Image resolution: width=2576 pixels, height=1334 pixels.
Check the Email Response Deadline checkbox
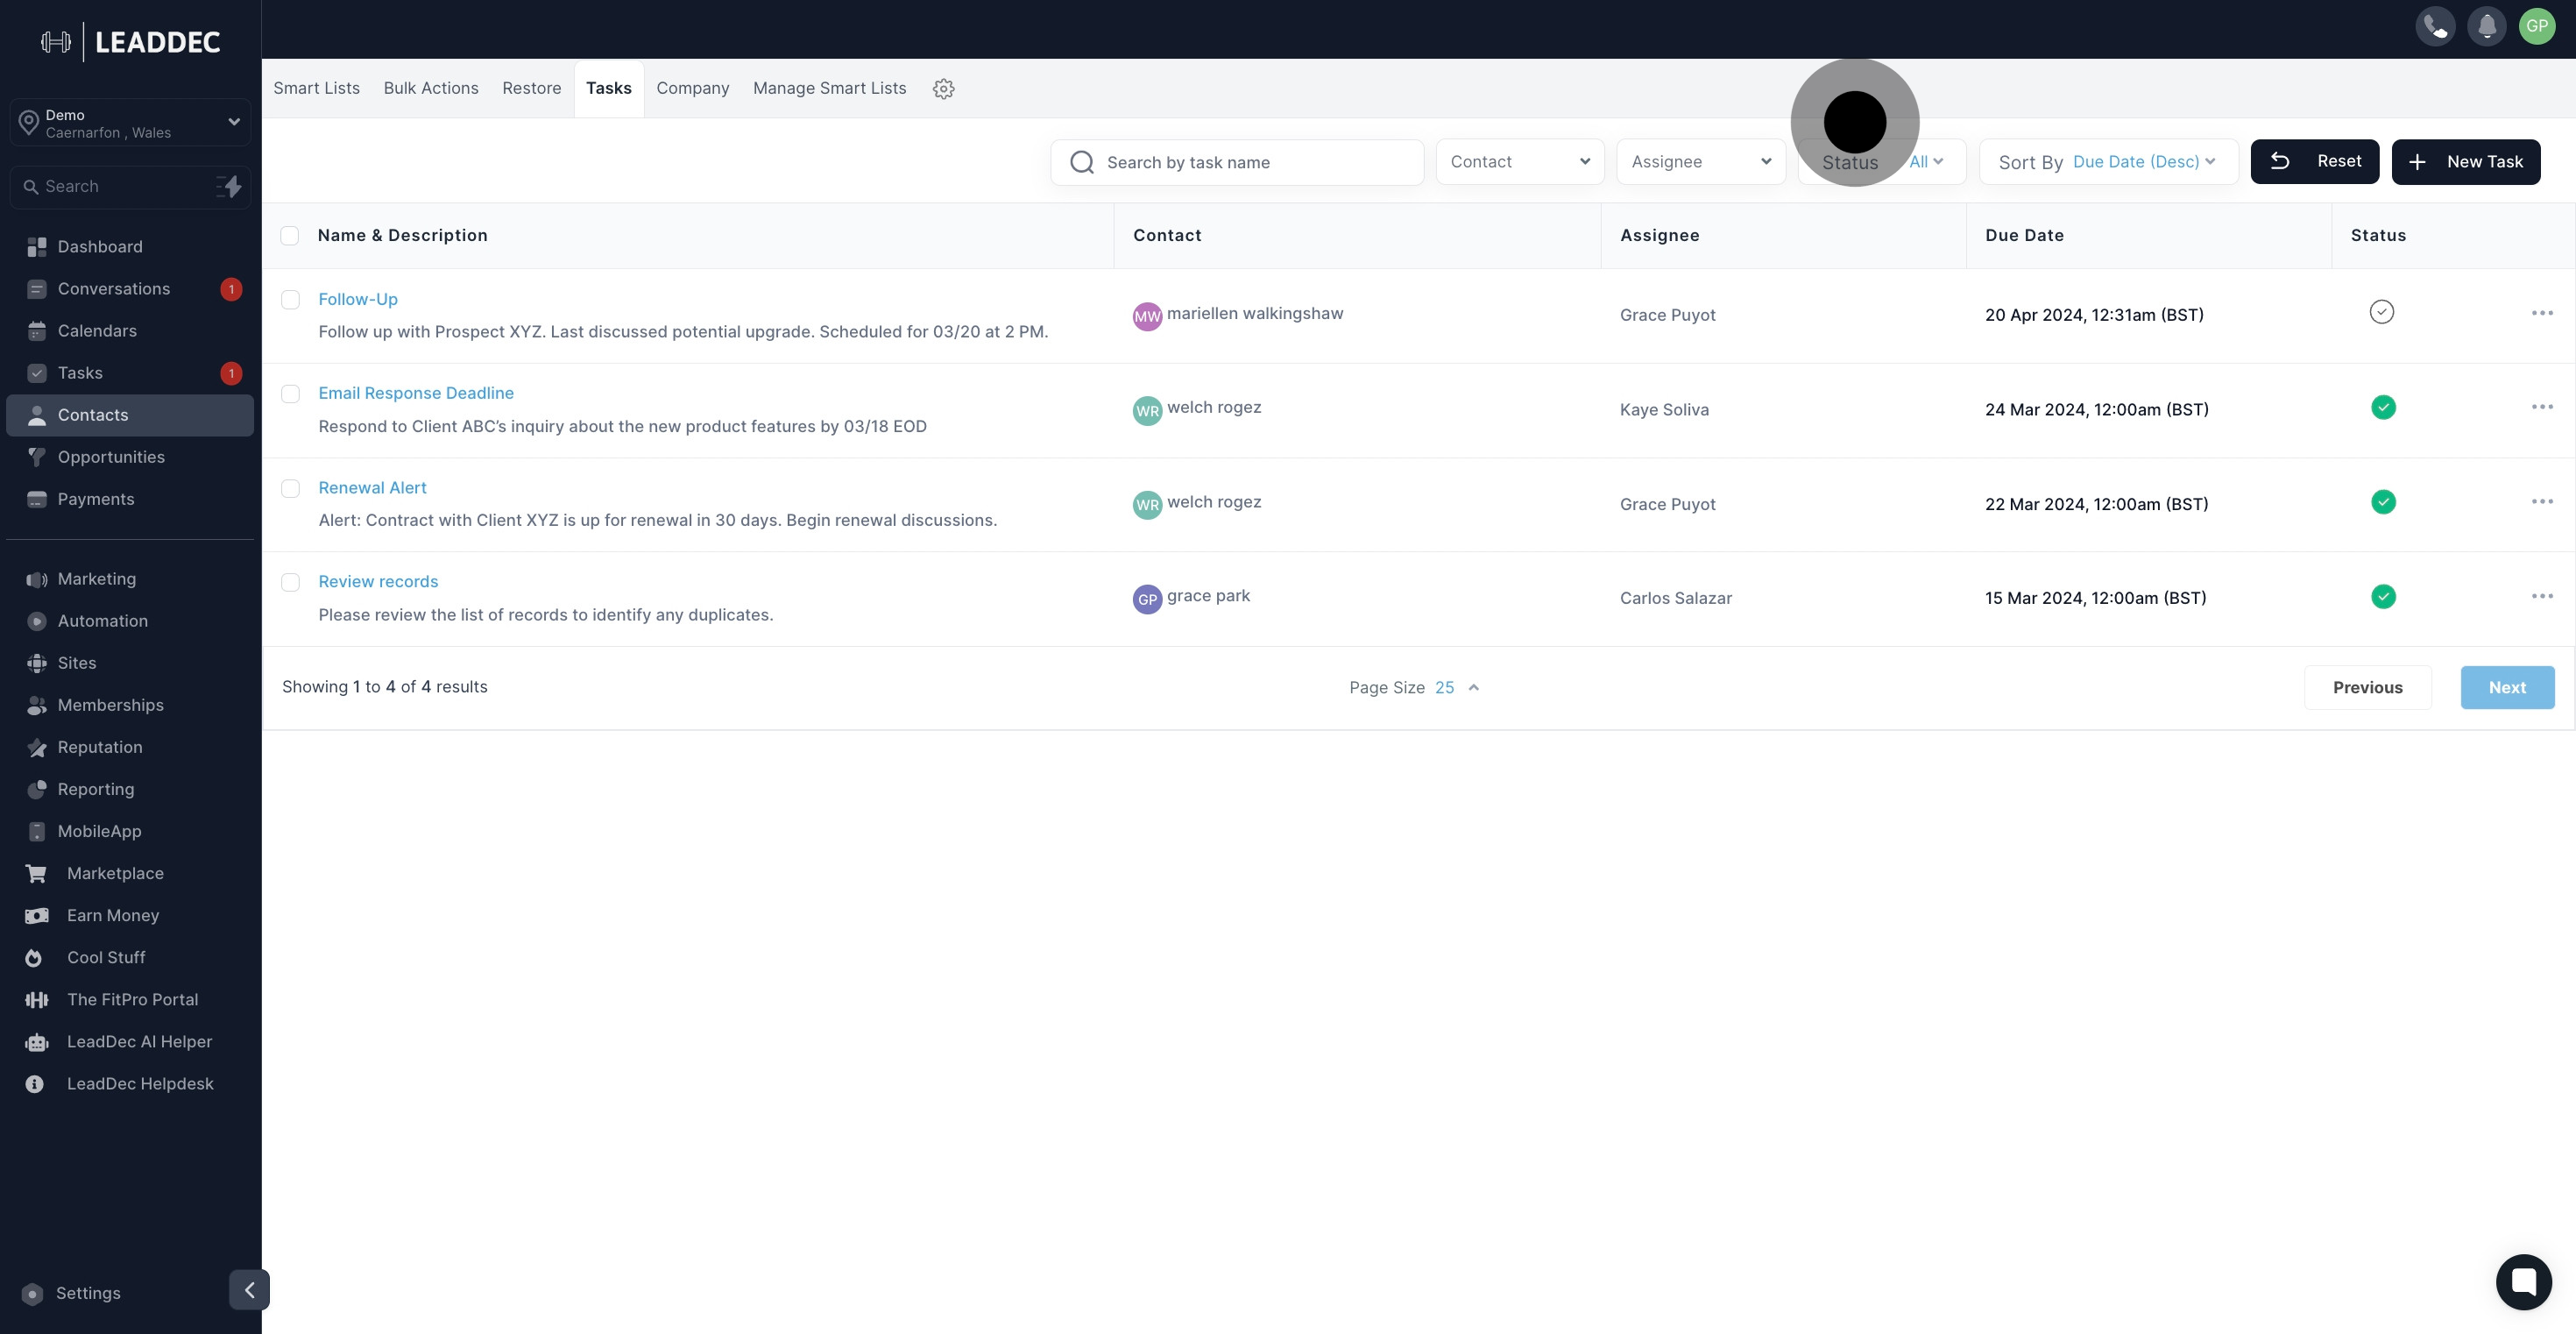pos(290,394)
